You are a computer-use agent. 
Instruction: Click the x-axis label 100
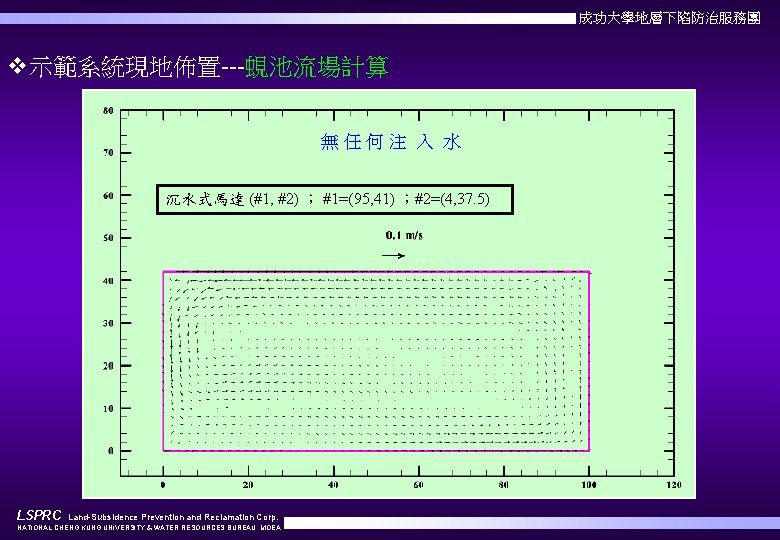(589, 485)
